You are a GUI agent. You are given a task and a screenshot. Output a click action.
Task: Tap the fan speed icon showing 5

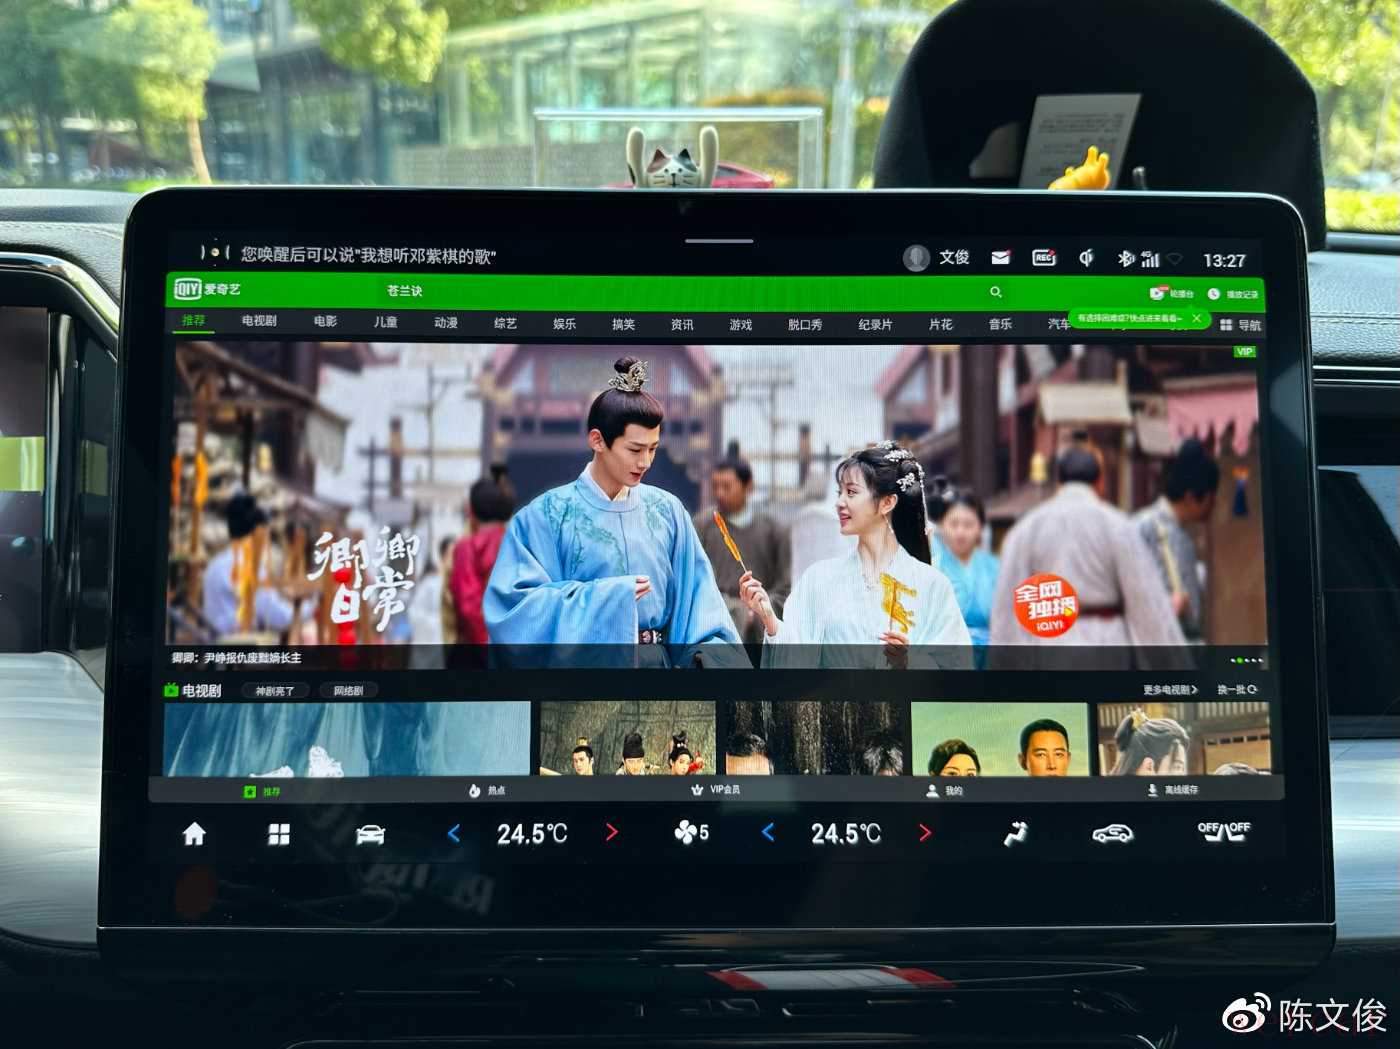pyautogui.click(x=691, y=832)
